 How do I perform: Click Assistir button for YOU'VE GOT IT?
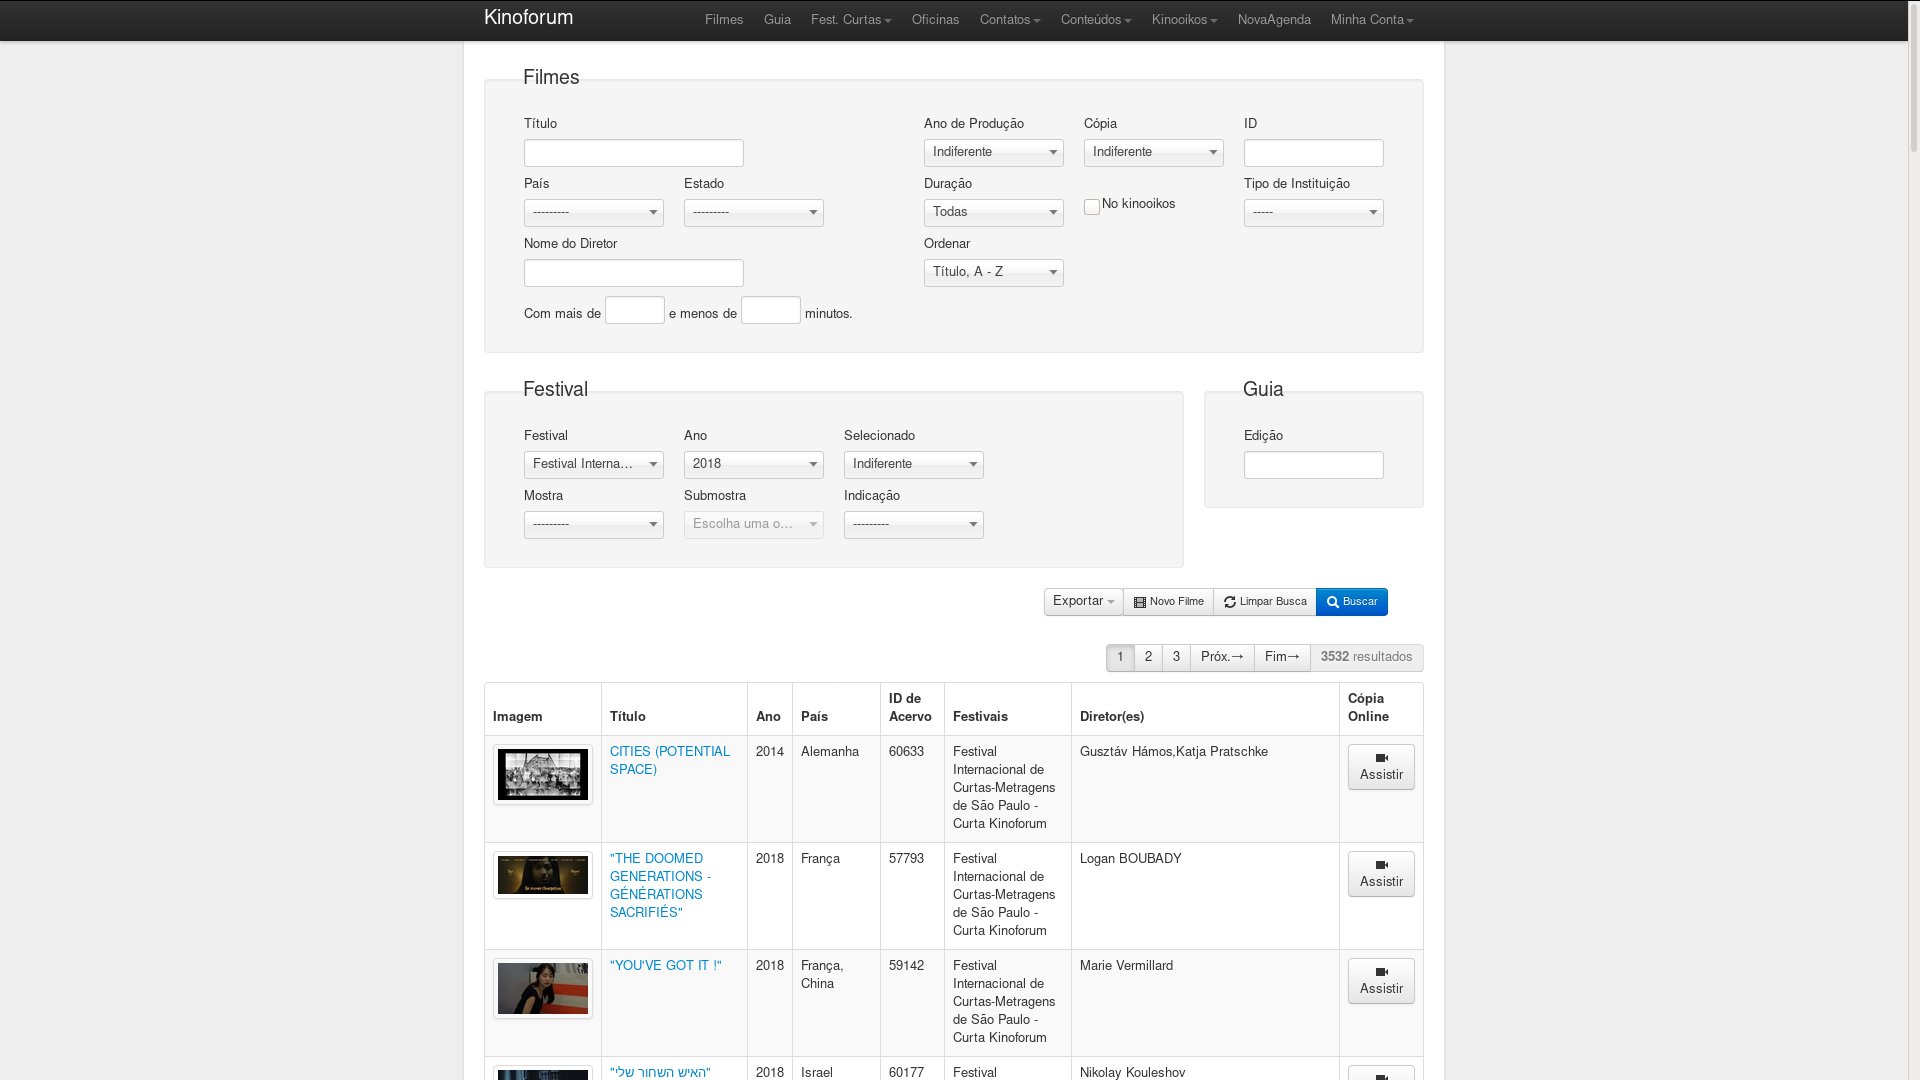pyautogui.click(x=1380, y=981)
